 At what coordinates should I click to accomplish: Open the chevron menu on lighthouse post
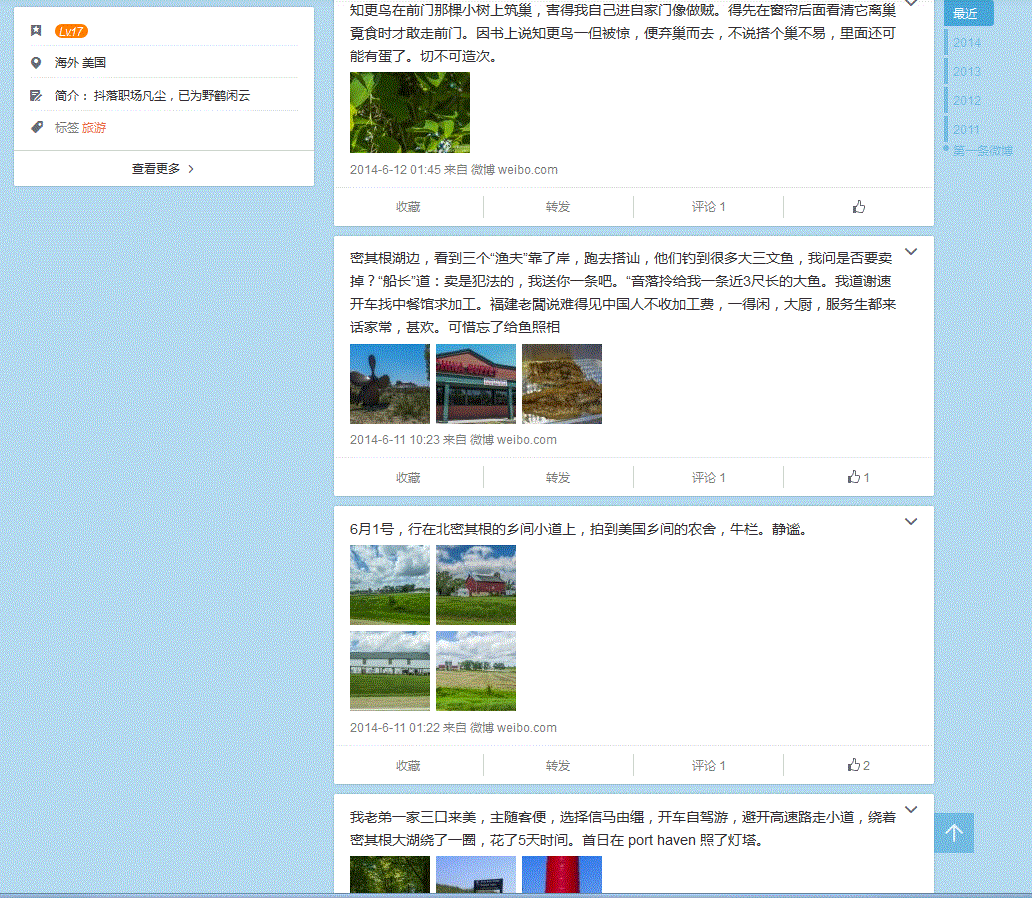[x=911, y=809]
